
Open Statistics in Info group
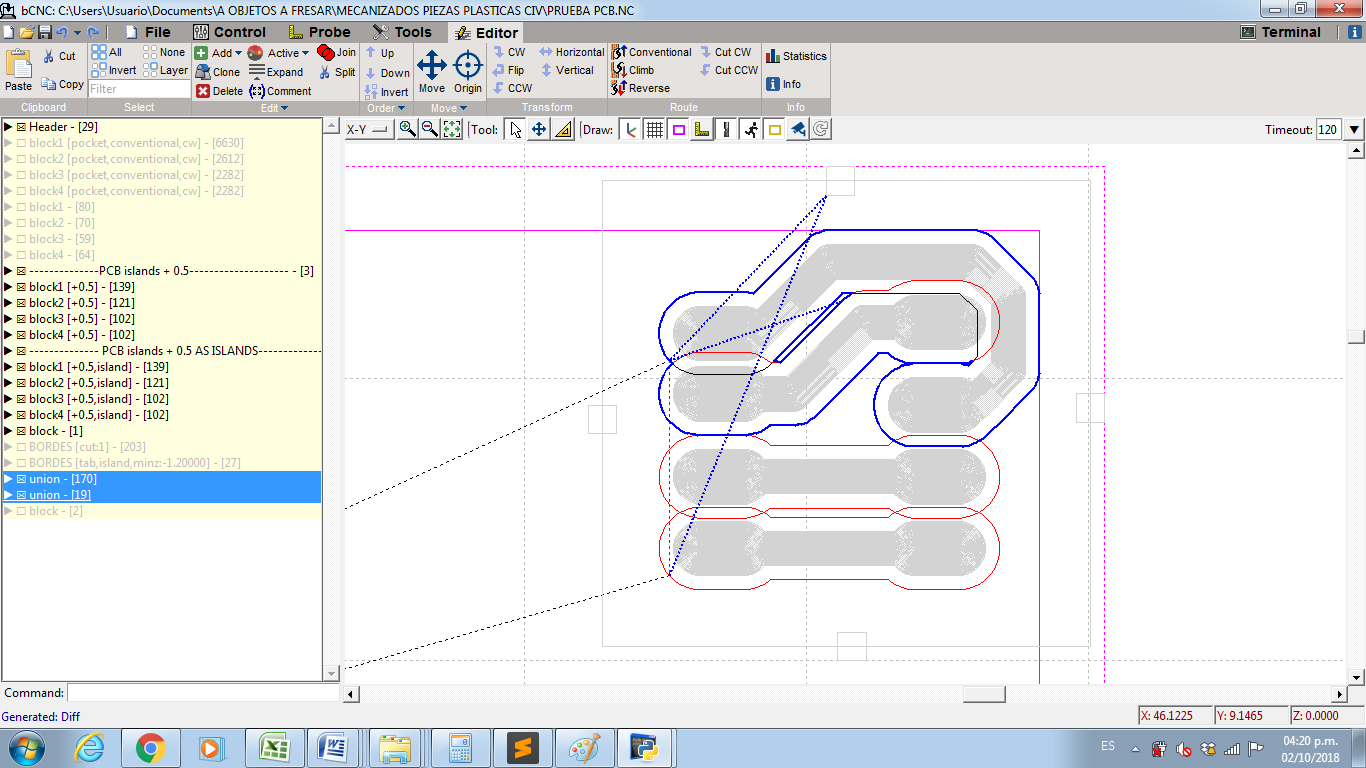tap(796, 56)
